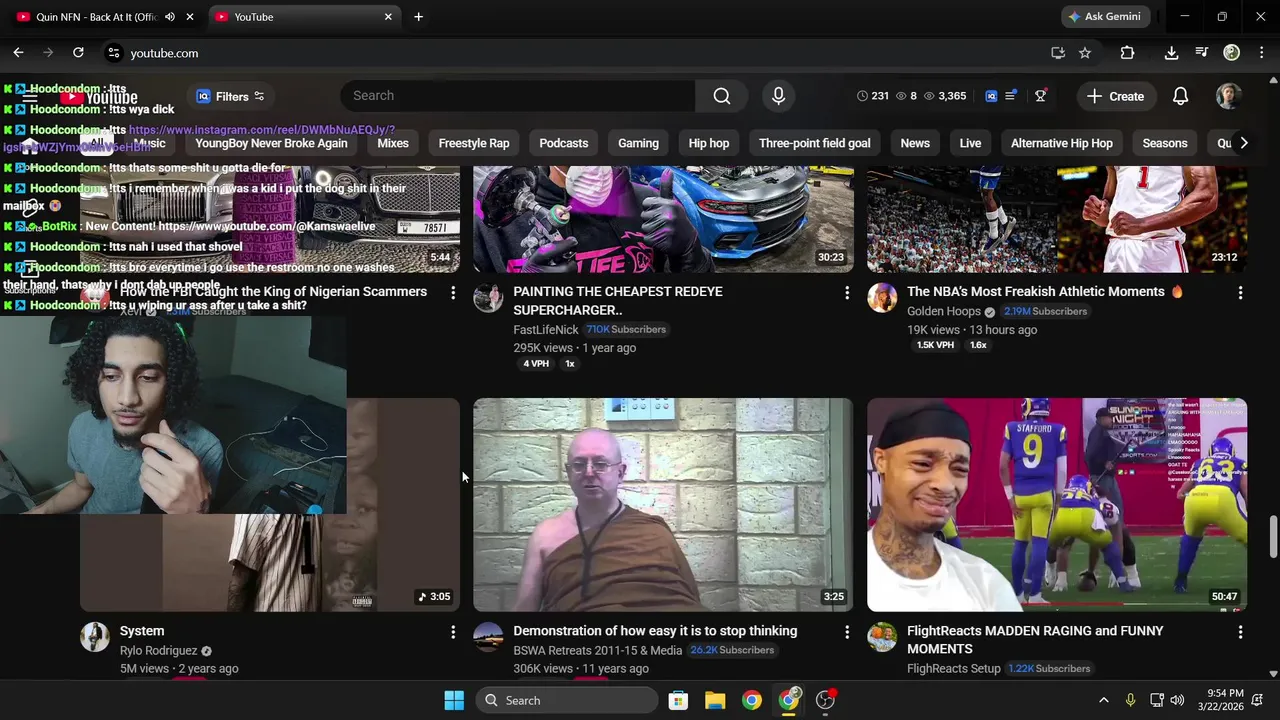1280x720 pixels.
Task: Click the taskbar Search box
Action: click(565, 700)
